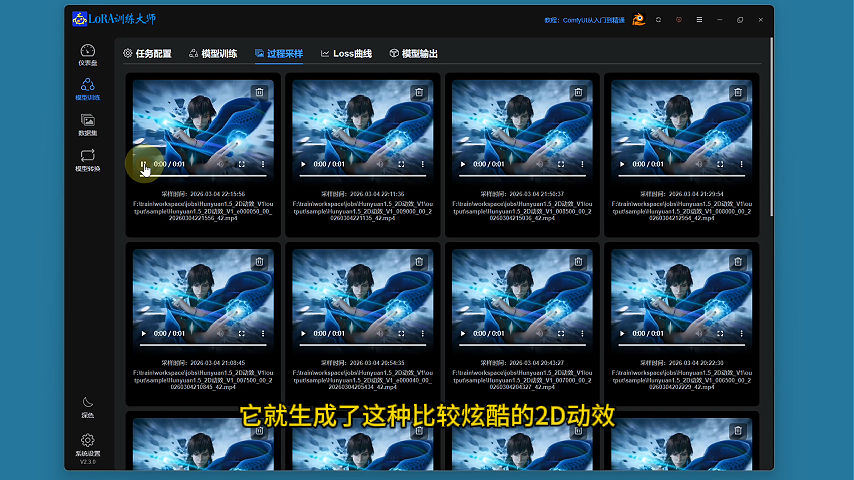The width and height of the screenshot is (854, 480).
Task: Open the 模型训练 sidebar section
Action: 87,89
